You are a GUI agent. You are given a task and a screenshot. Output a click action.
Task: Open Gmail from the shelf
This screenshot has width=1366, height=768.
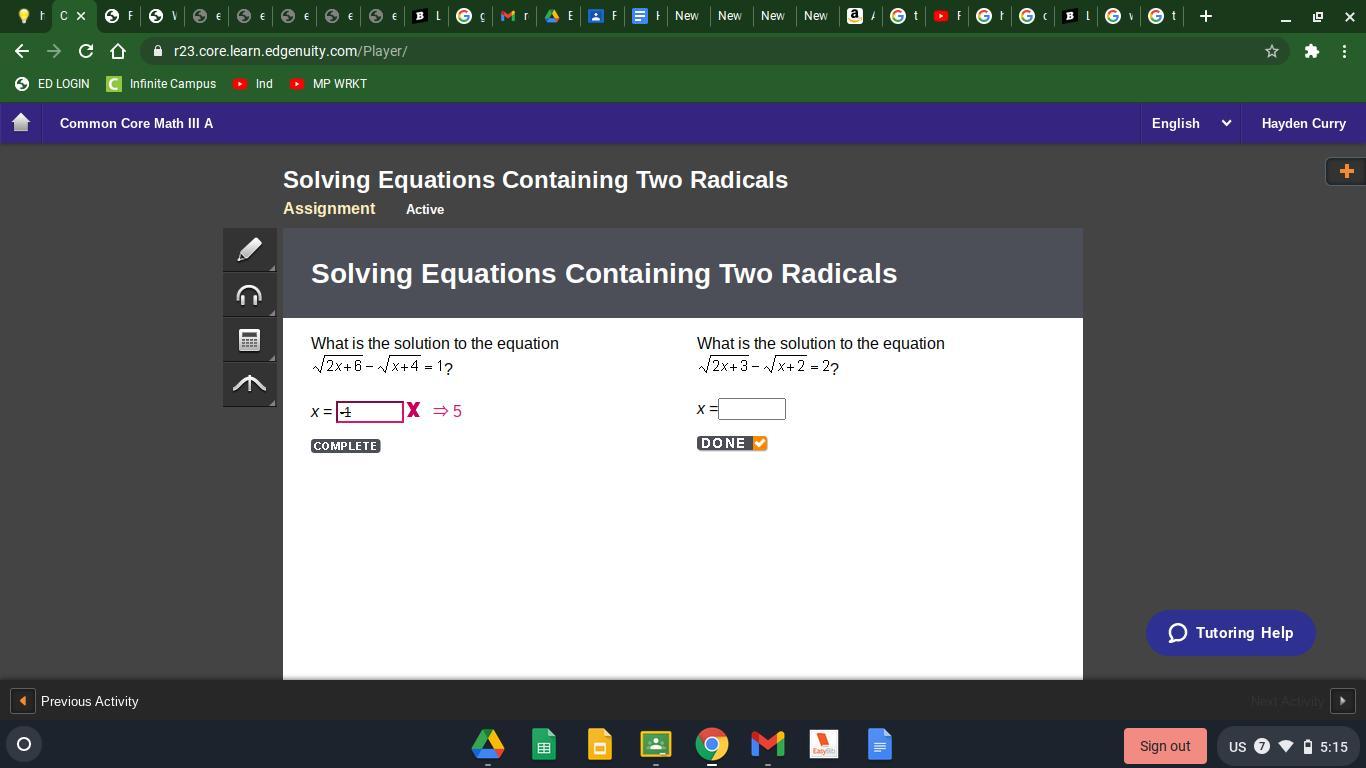[767, 745]
